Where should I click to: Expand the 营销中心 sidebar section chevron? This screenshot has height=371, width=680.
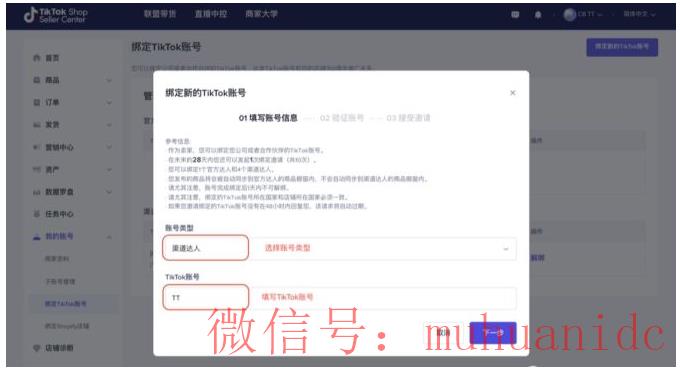tap(109, 148)
